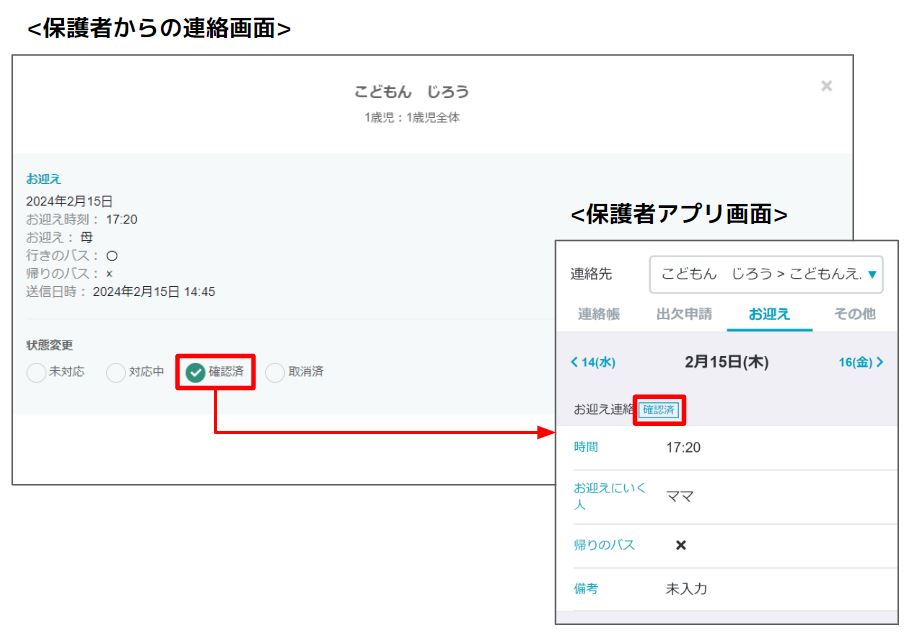Close the こどもん じろう dialog
Image resolution: width=917 pixels, height=640 pixels.
826,86
